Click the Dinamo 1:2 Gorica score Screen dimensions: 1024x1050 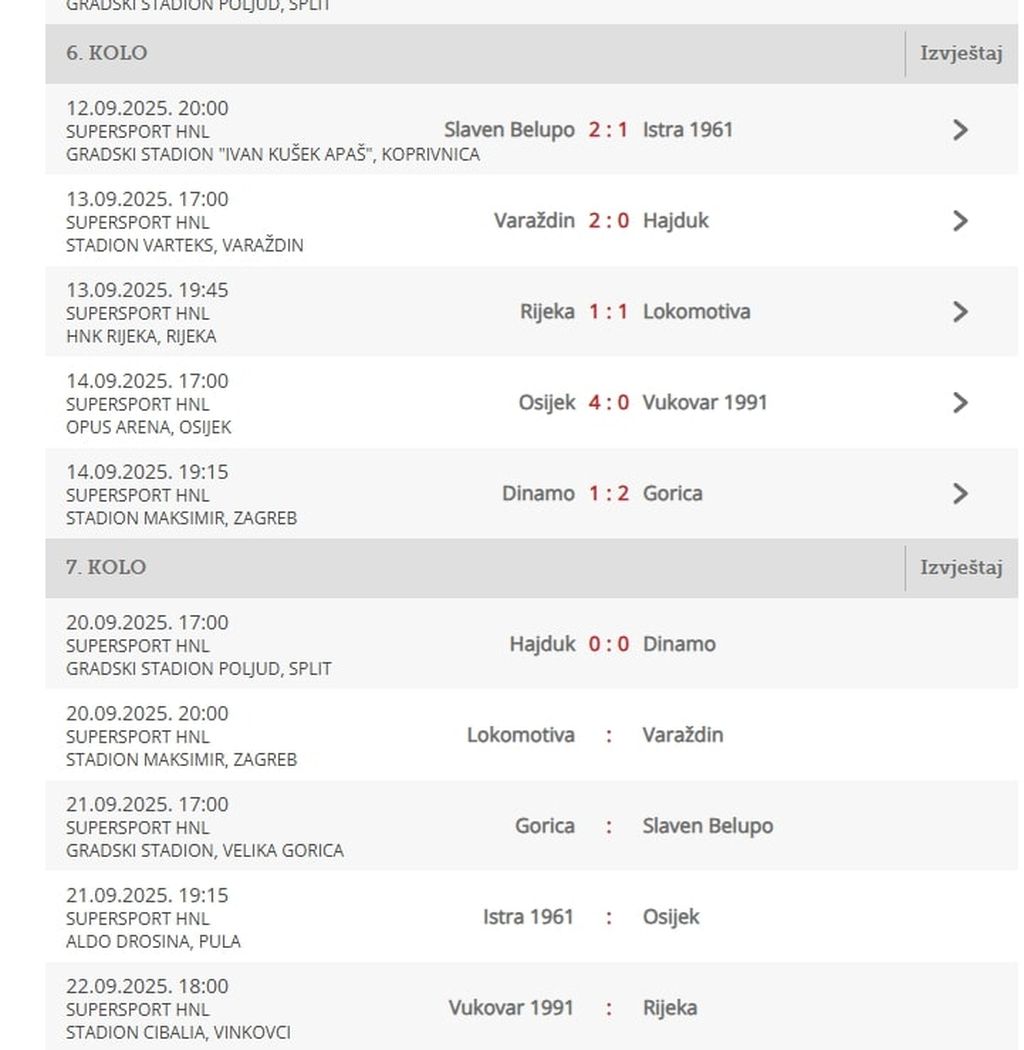point(608,494)
